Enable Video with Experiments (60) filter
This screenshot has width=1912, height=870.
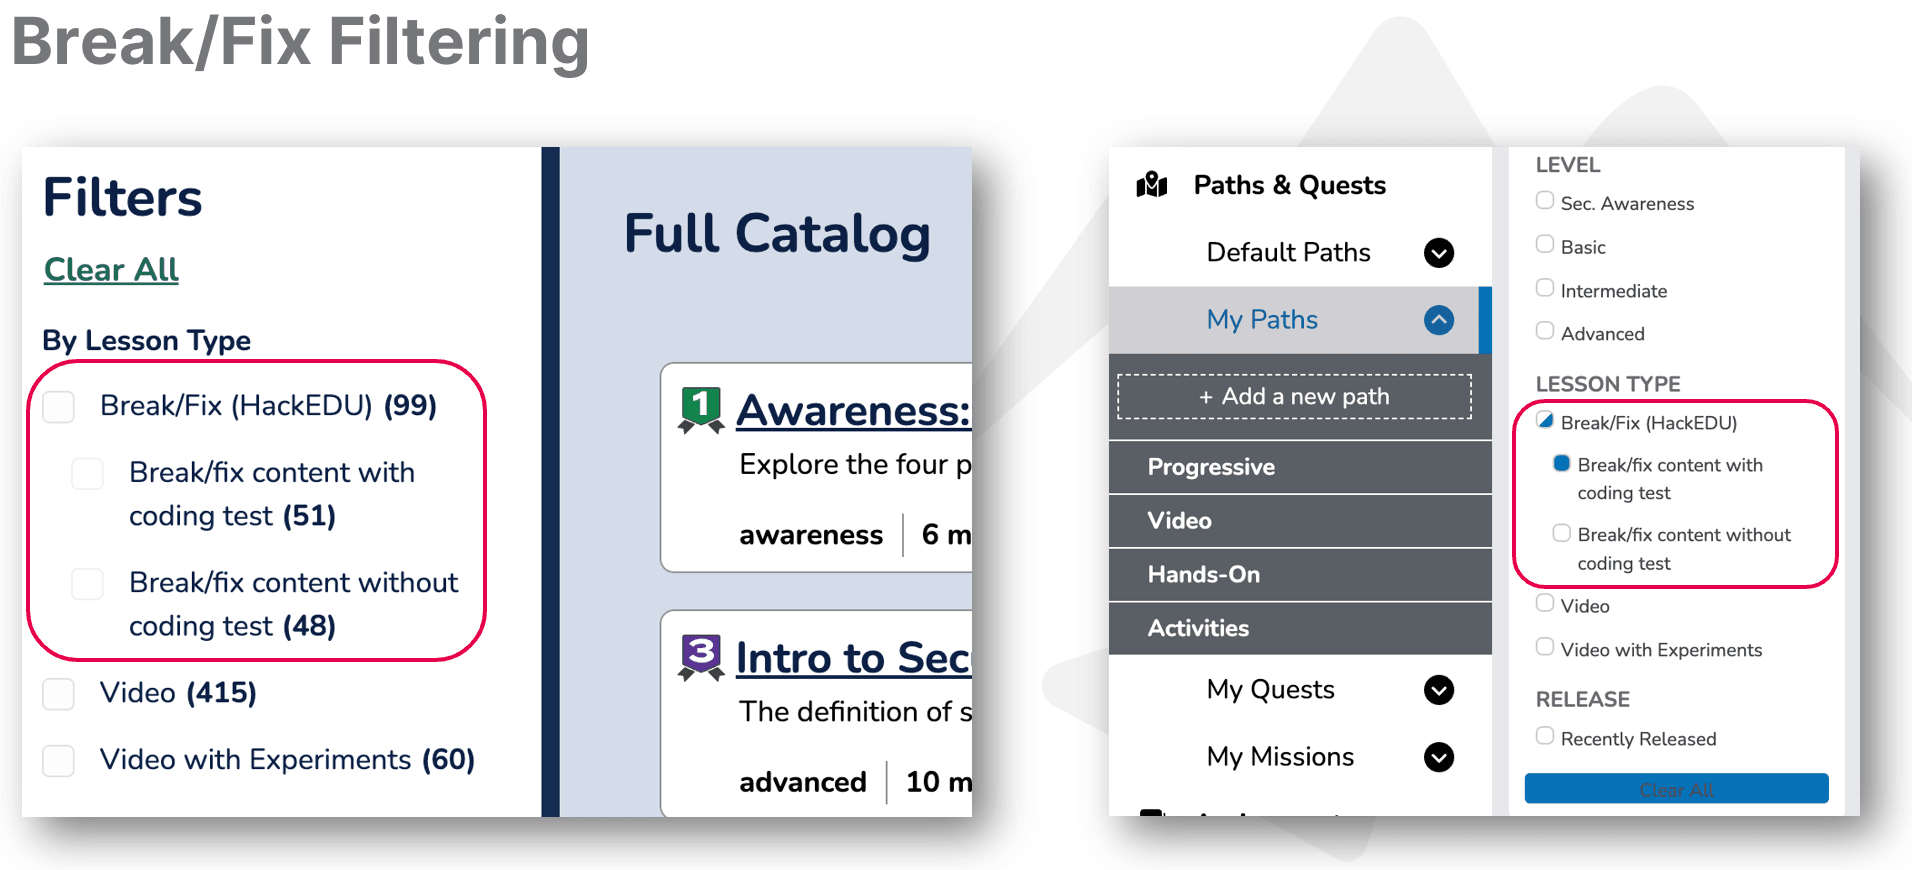(x=59, y=761)
